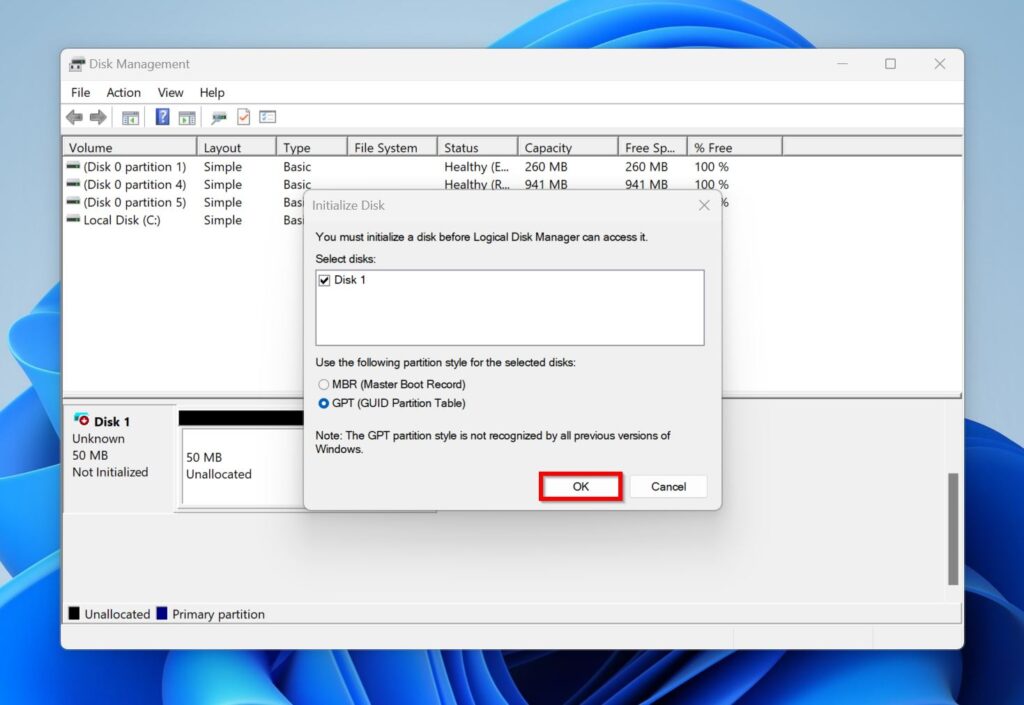Uncheck the Disk 1 checkbox
The image size is (1024, 705).
click(x=324, y=281)
